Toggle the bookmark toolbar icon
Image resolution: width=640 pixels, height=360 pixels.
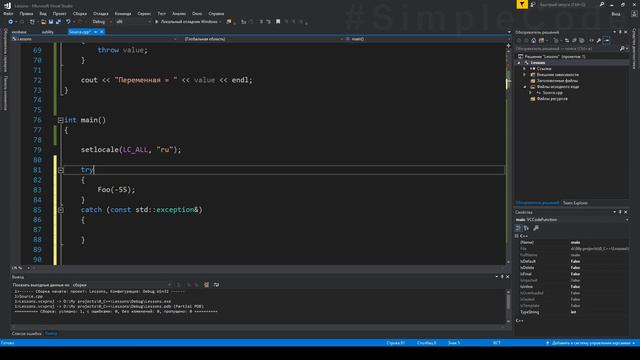[278, 22]
